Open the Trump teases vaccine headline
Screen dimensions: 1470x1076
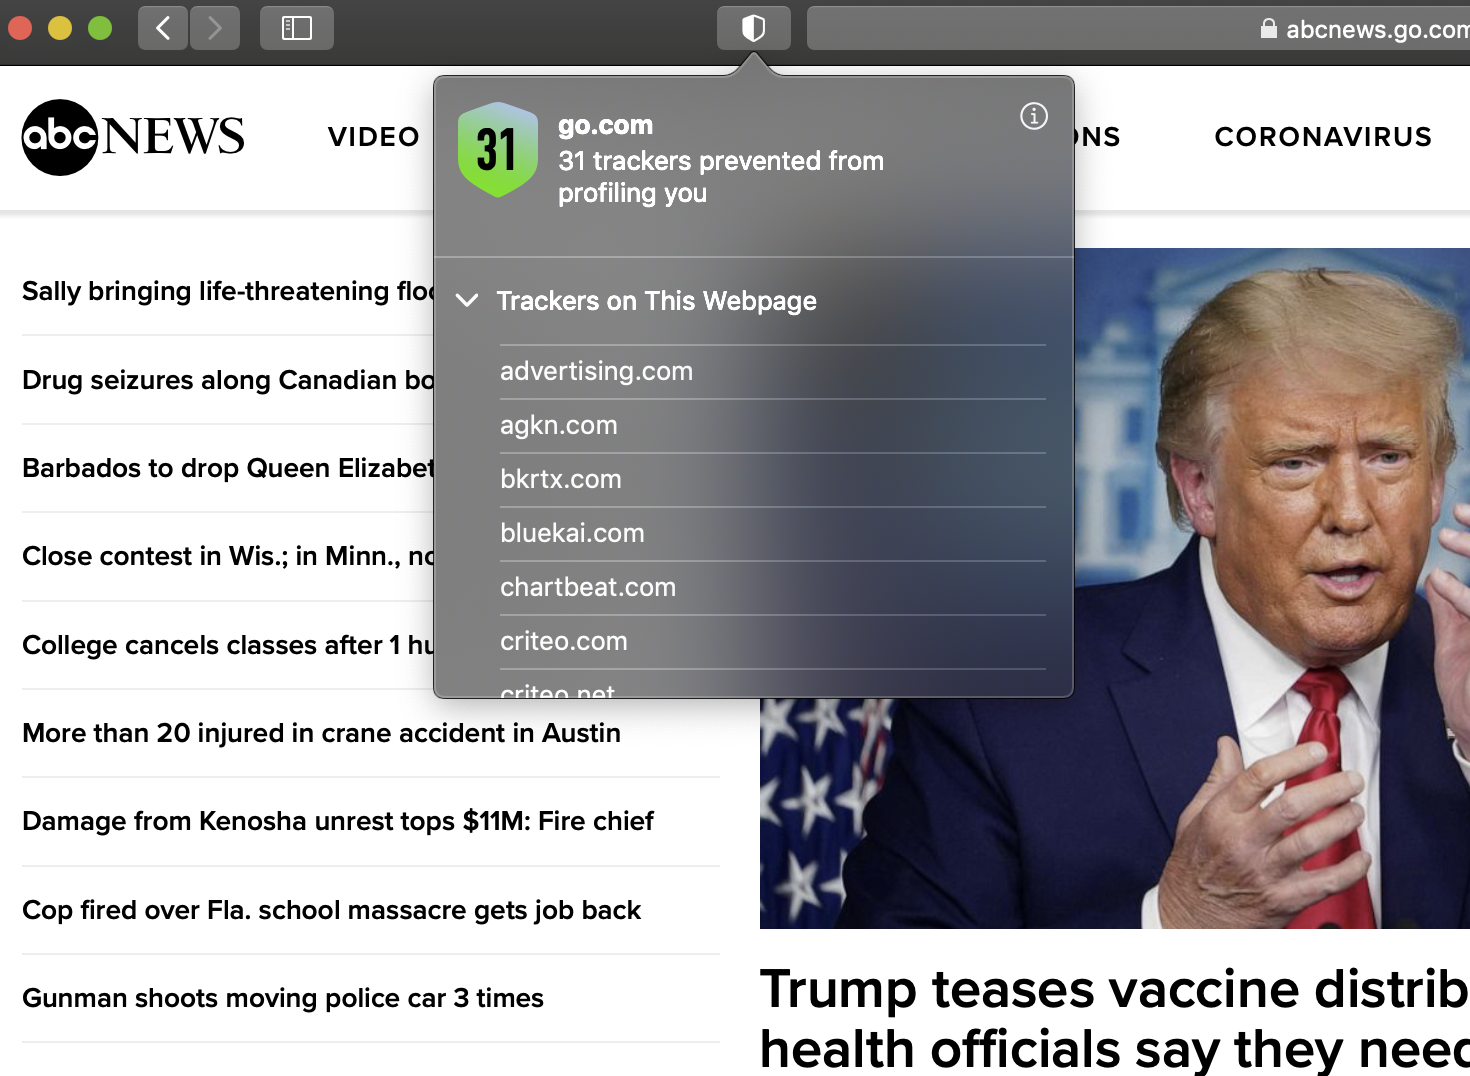pos(1115,1018)
